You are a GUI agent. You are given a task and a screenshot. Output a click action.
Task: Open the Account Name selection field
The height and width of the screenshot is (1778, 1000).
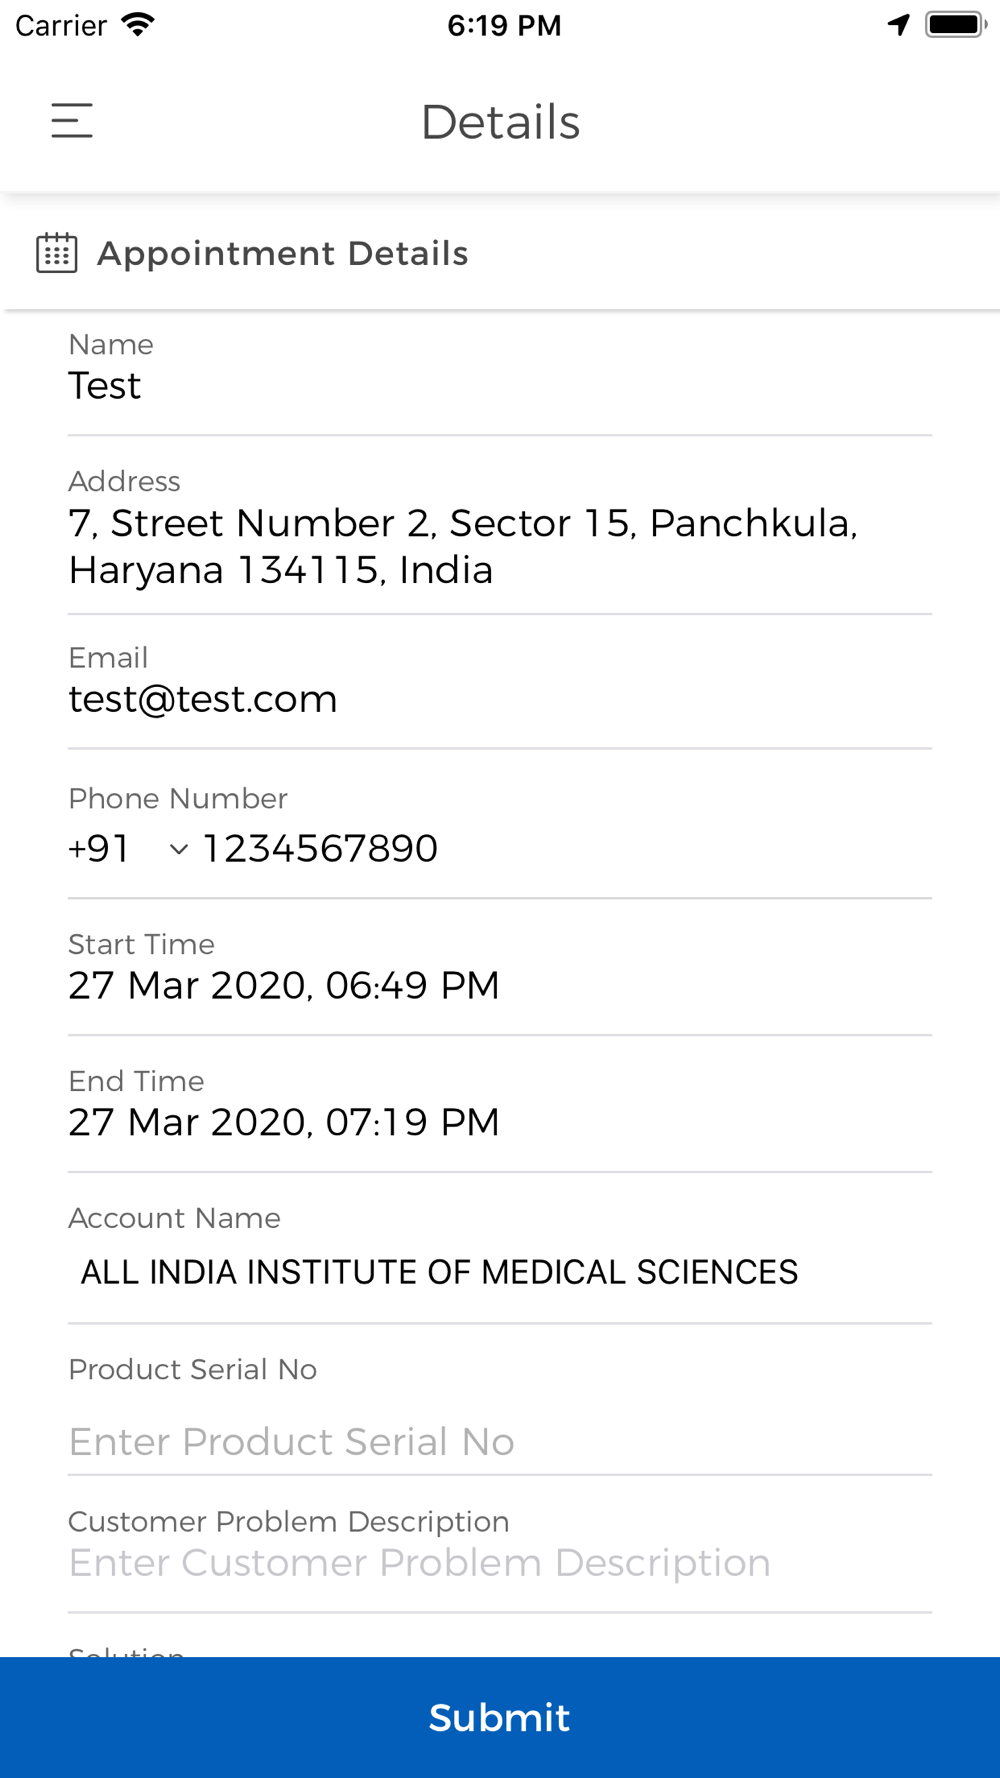tap(500, 1272)
